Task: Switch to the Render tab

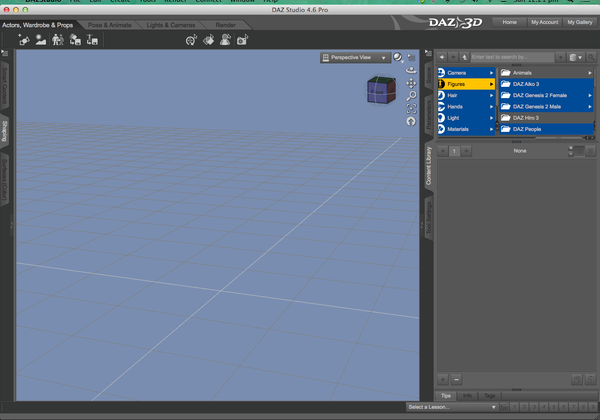Action: point(225,25)
